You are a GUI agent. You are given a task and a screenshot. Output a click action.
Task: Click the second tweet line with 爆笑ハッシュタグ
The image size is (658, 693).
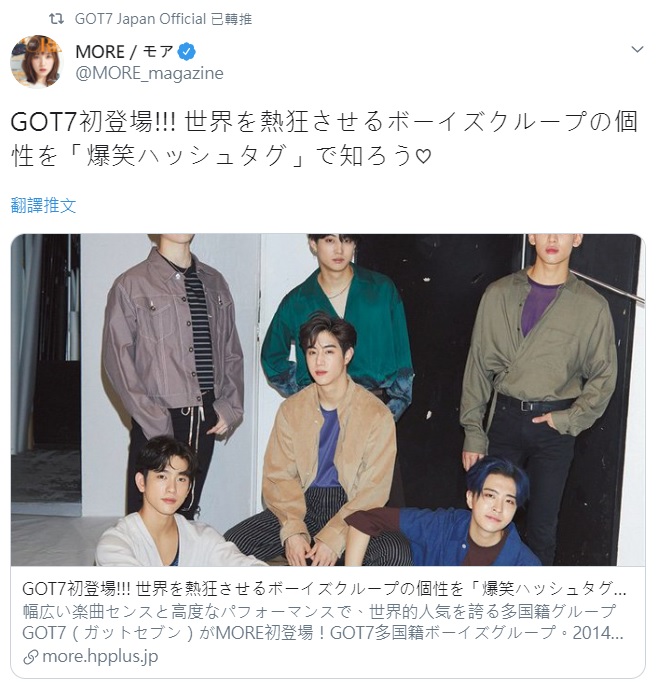tap(221, 156)
